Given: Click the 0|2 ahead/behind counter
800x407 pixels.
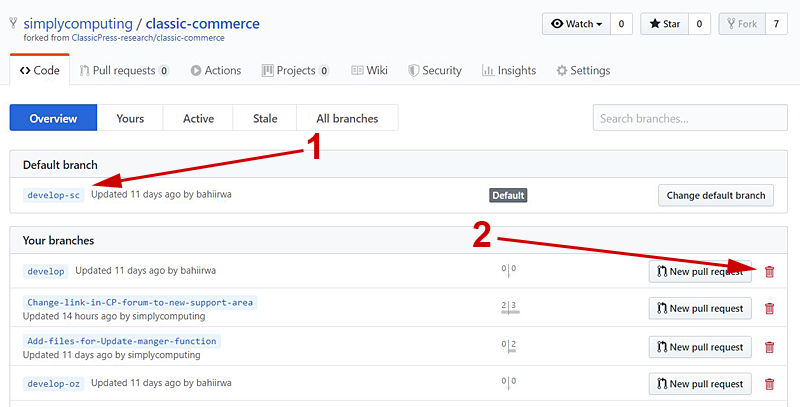Looking at the screenshot, I should click(509, 345).
